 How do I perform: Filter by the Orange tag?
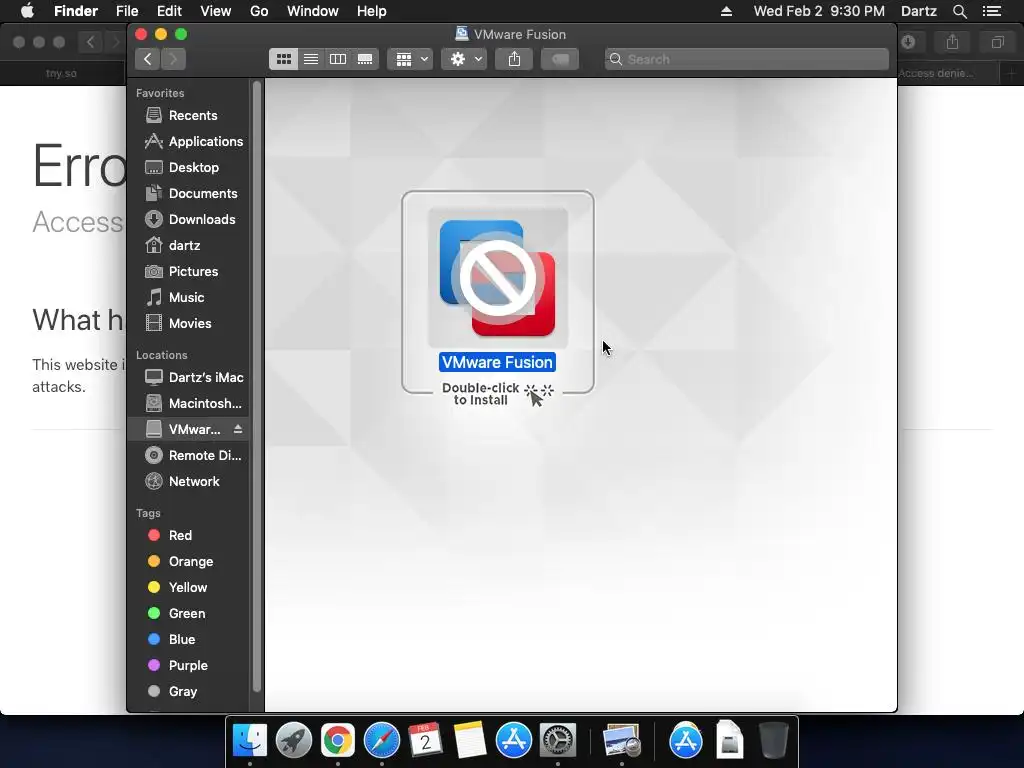(x=188, y=562)
